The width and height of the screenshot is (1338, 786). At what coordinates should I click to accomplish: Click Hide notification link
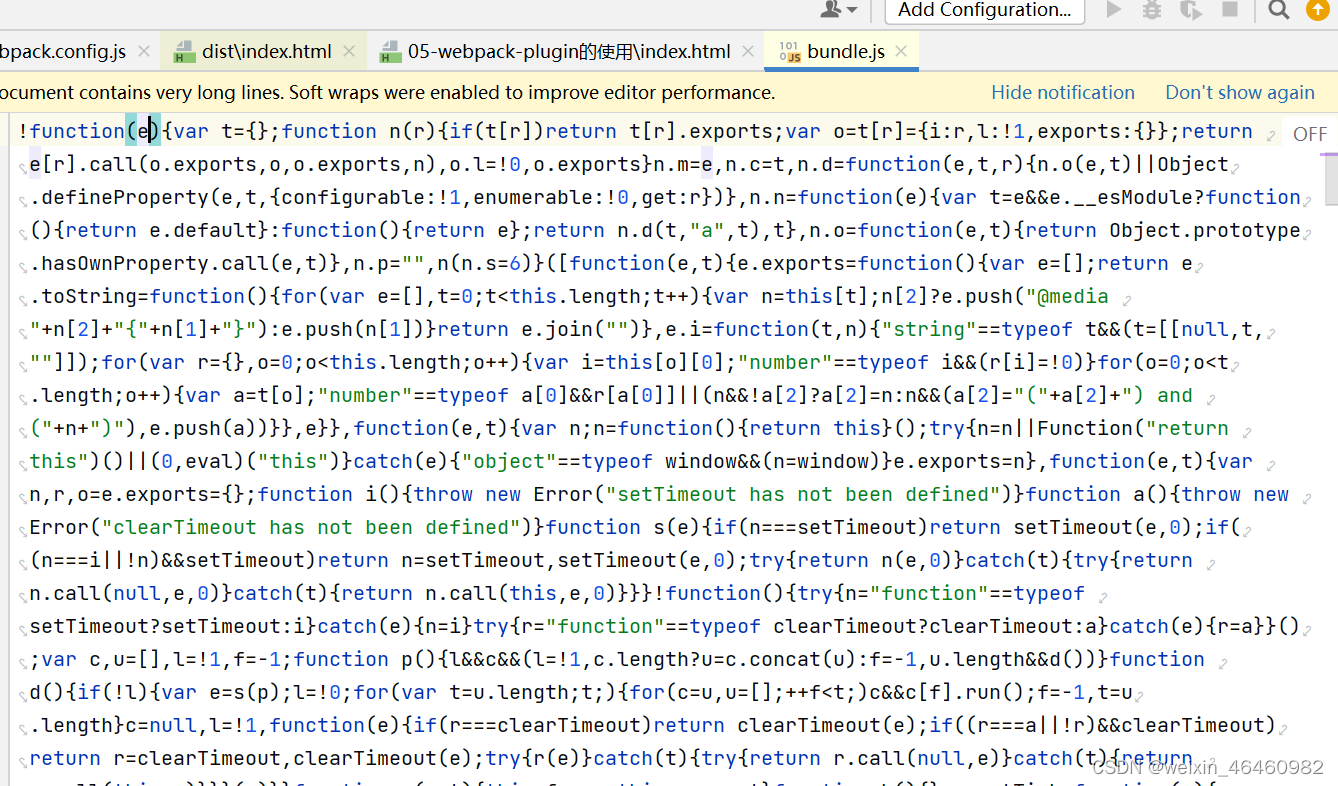1063,93
